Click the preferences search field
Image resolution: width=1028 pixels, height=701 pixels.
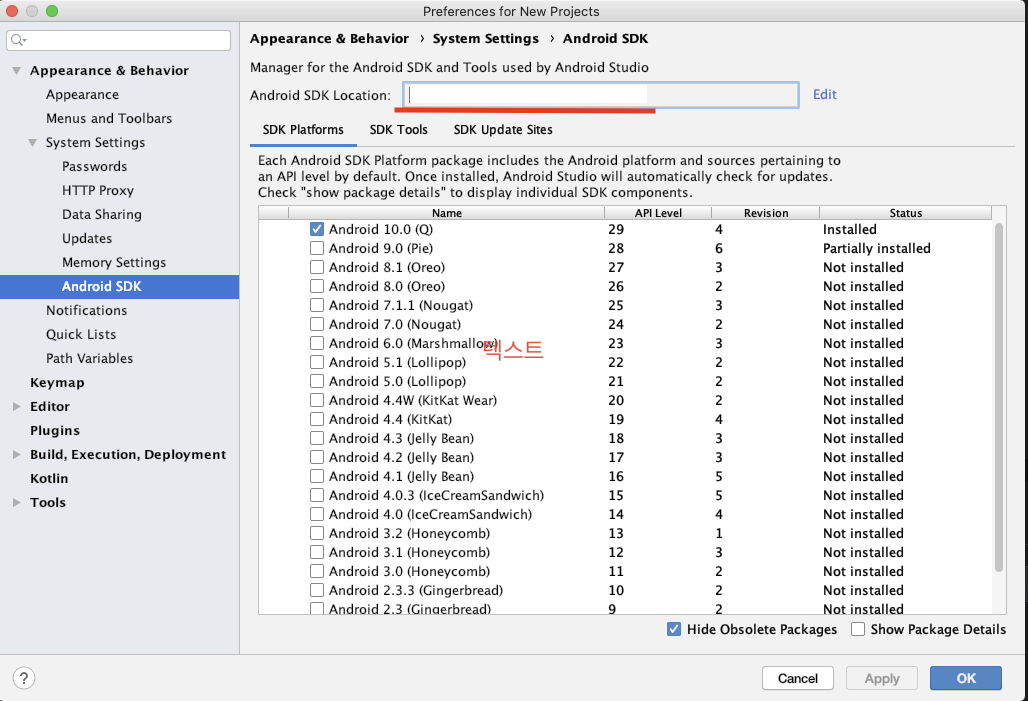click(x=118, y=40)
